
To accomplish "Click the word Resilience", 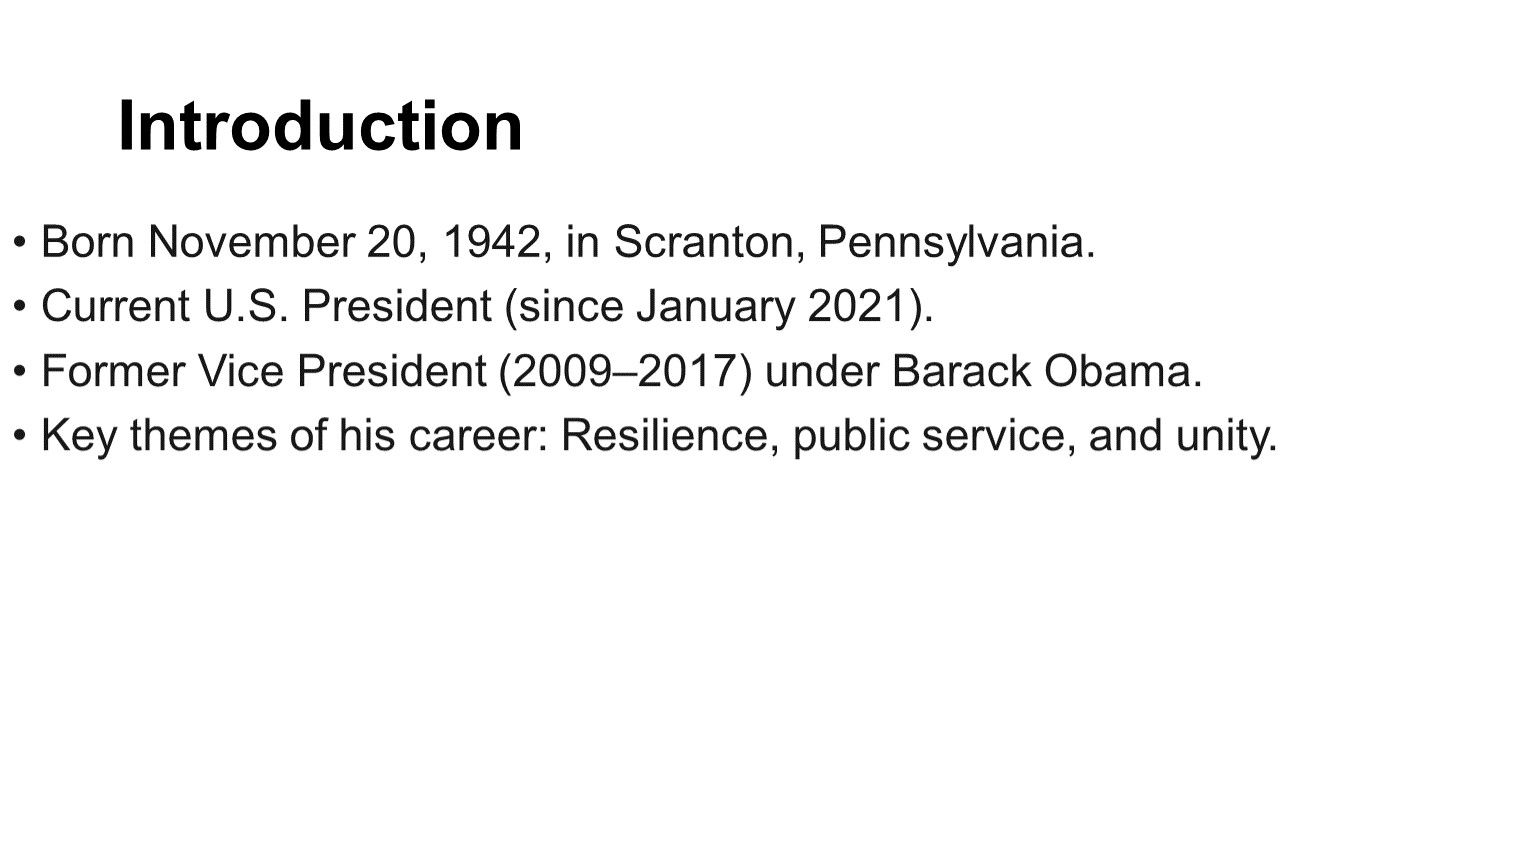I will (x=664, y=436).
